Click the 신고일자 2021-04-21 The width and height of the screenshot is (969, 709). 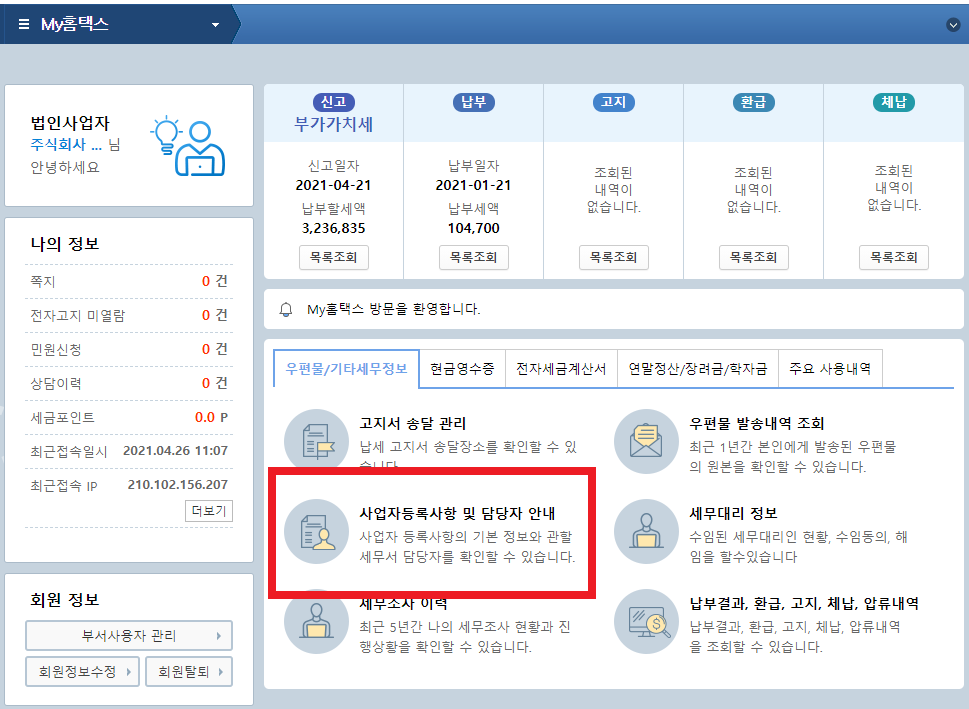click(x=333, y=185)
